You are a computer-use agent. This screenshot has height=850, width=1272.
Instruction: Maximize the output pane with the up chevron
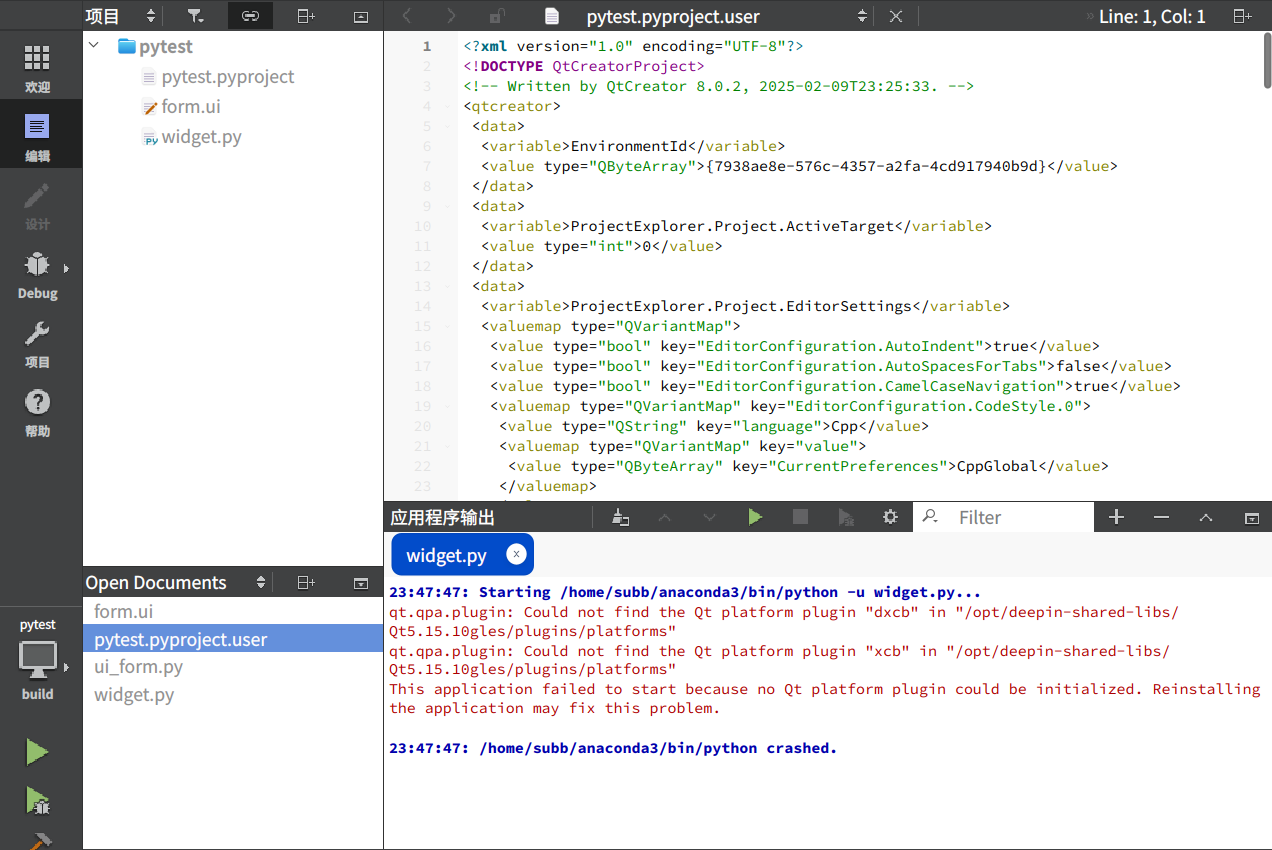[x=1206, y=517]
